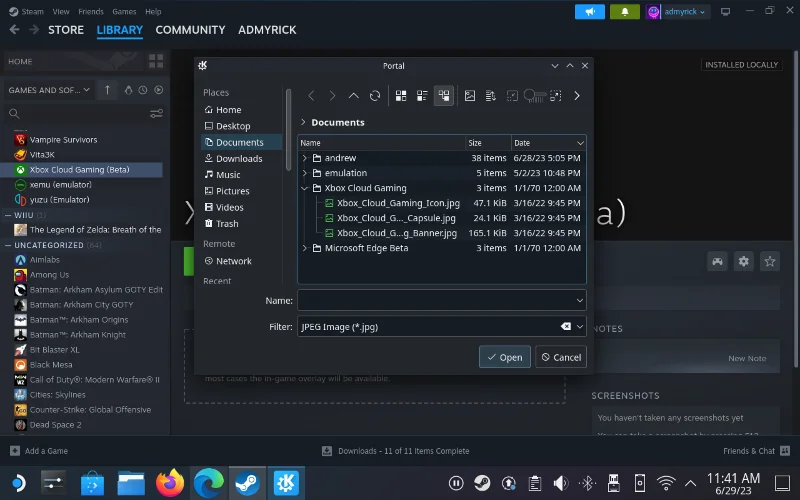800x500 pixels.
Task: Expand the andrew folder in file list
Action: pos(305,158)
